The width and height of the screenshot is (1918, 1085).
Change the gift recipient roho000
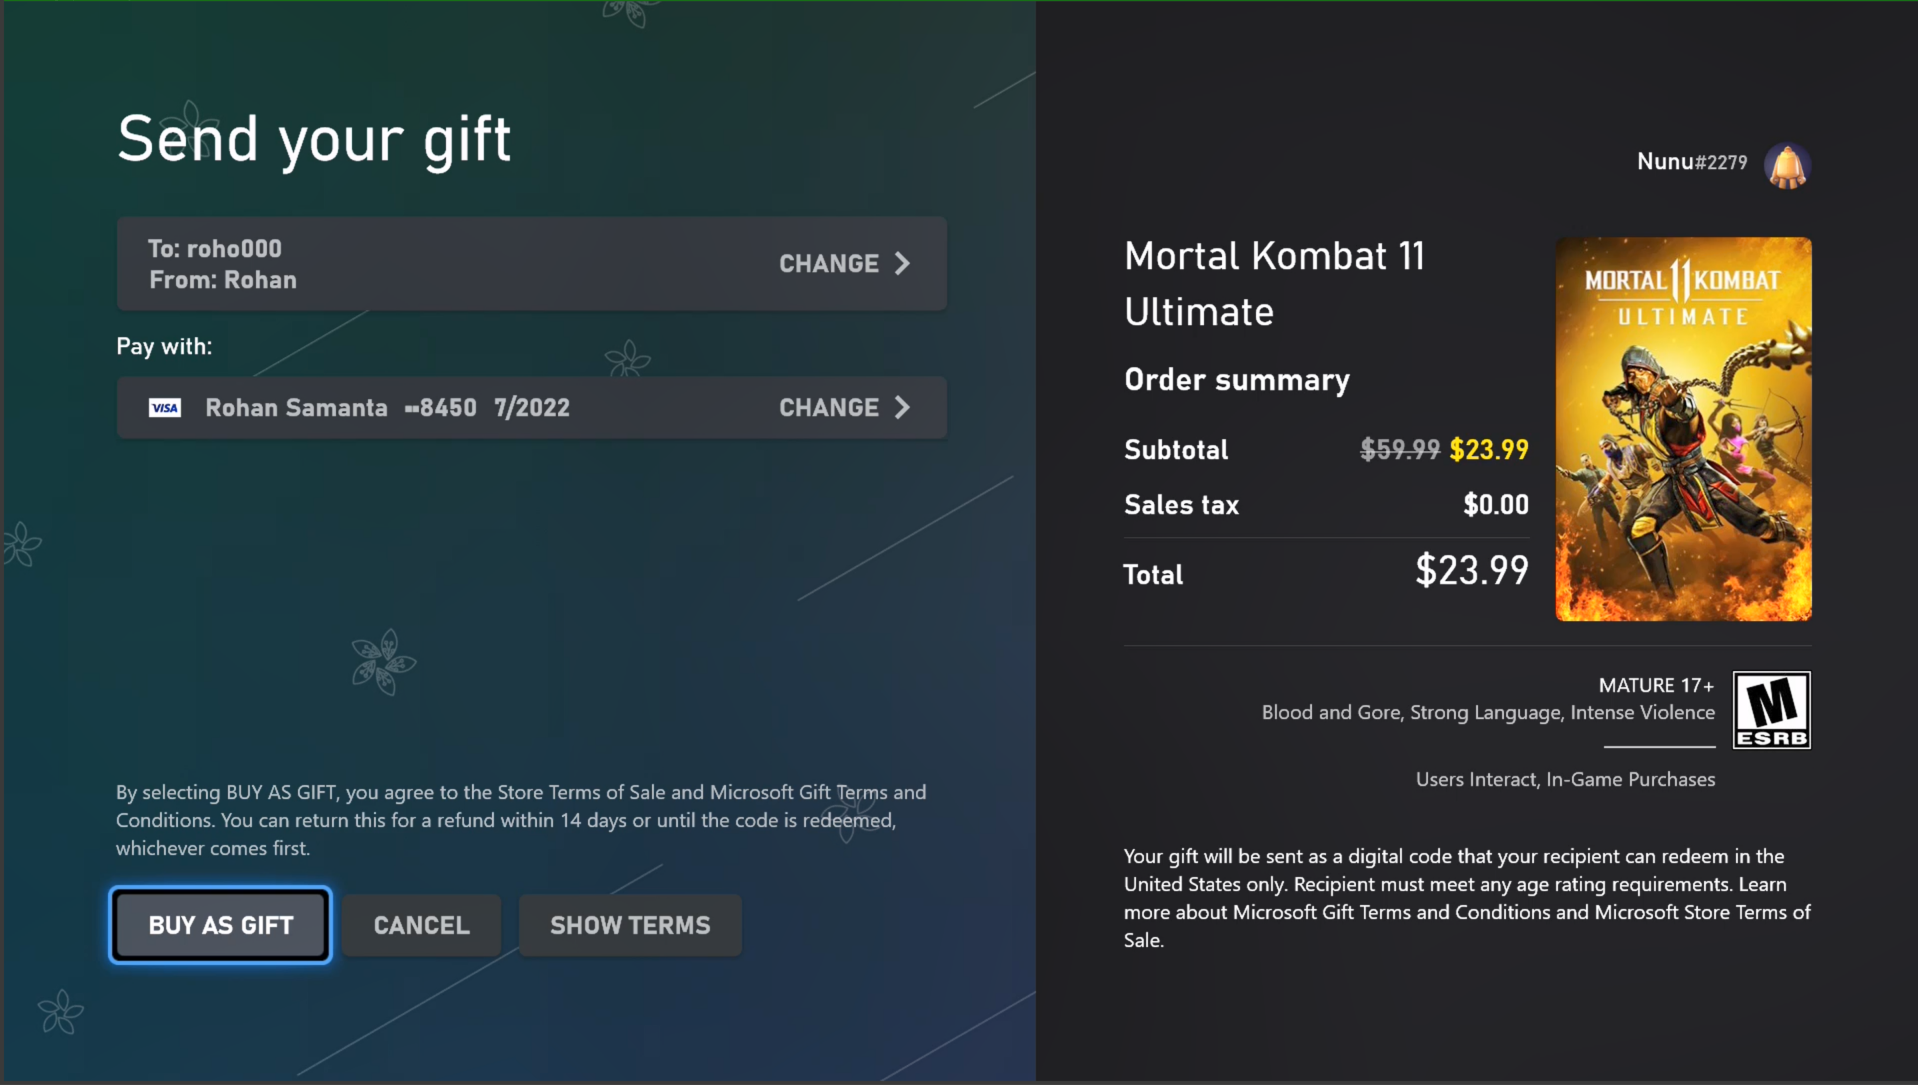531,264
